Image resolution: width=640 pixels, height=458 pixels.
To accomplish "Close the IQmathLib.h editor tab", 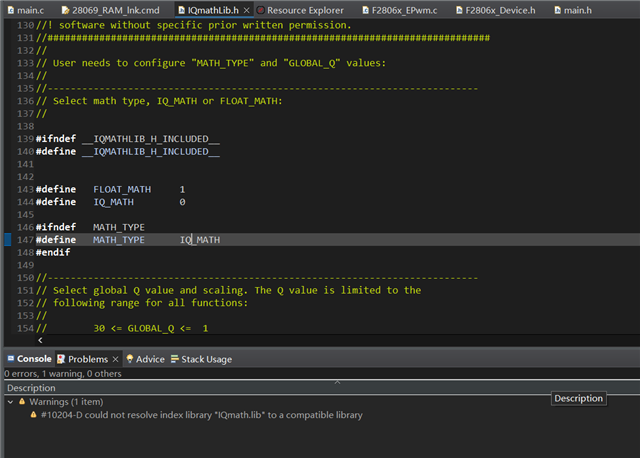I will (x=246, y=10).
